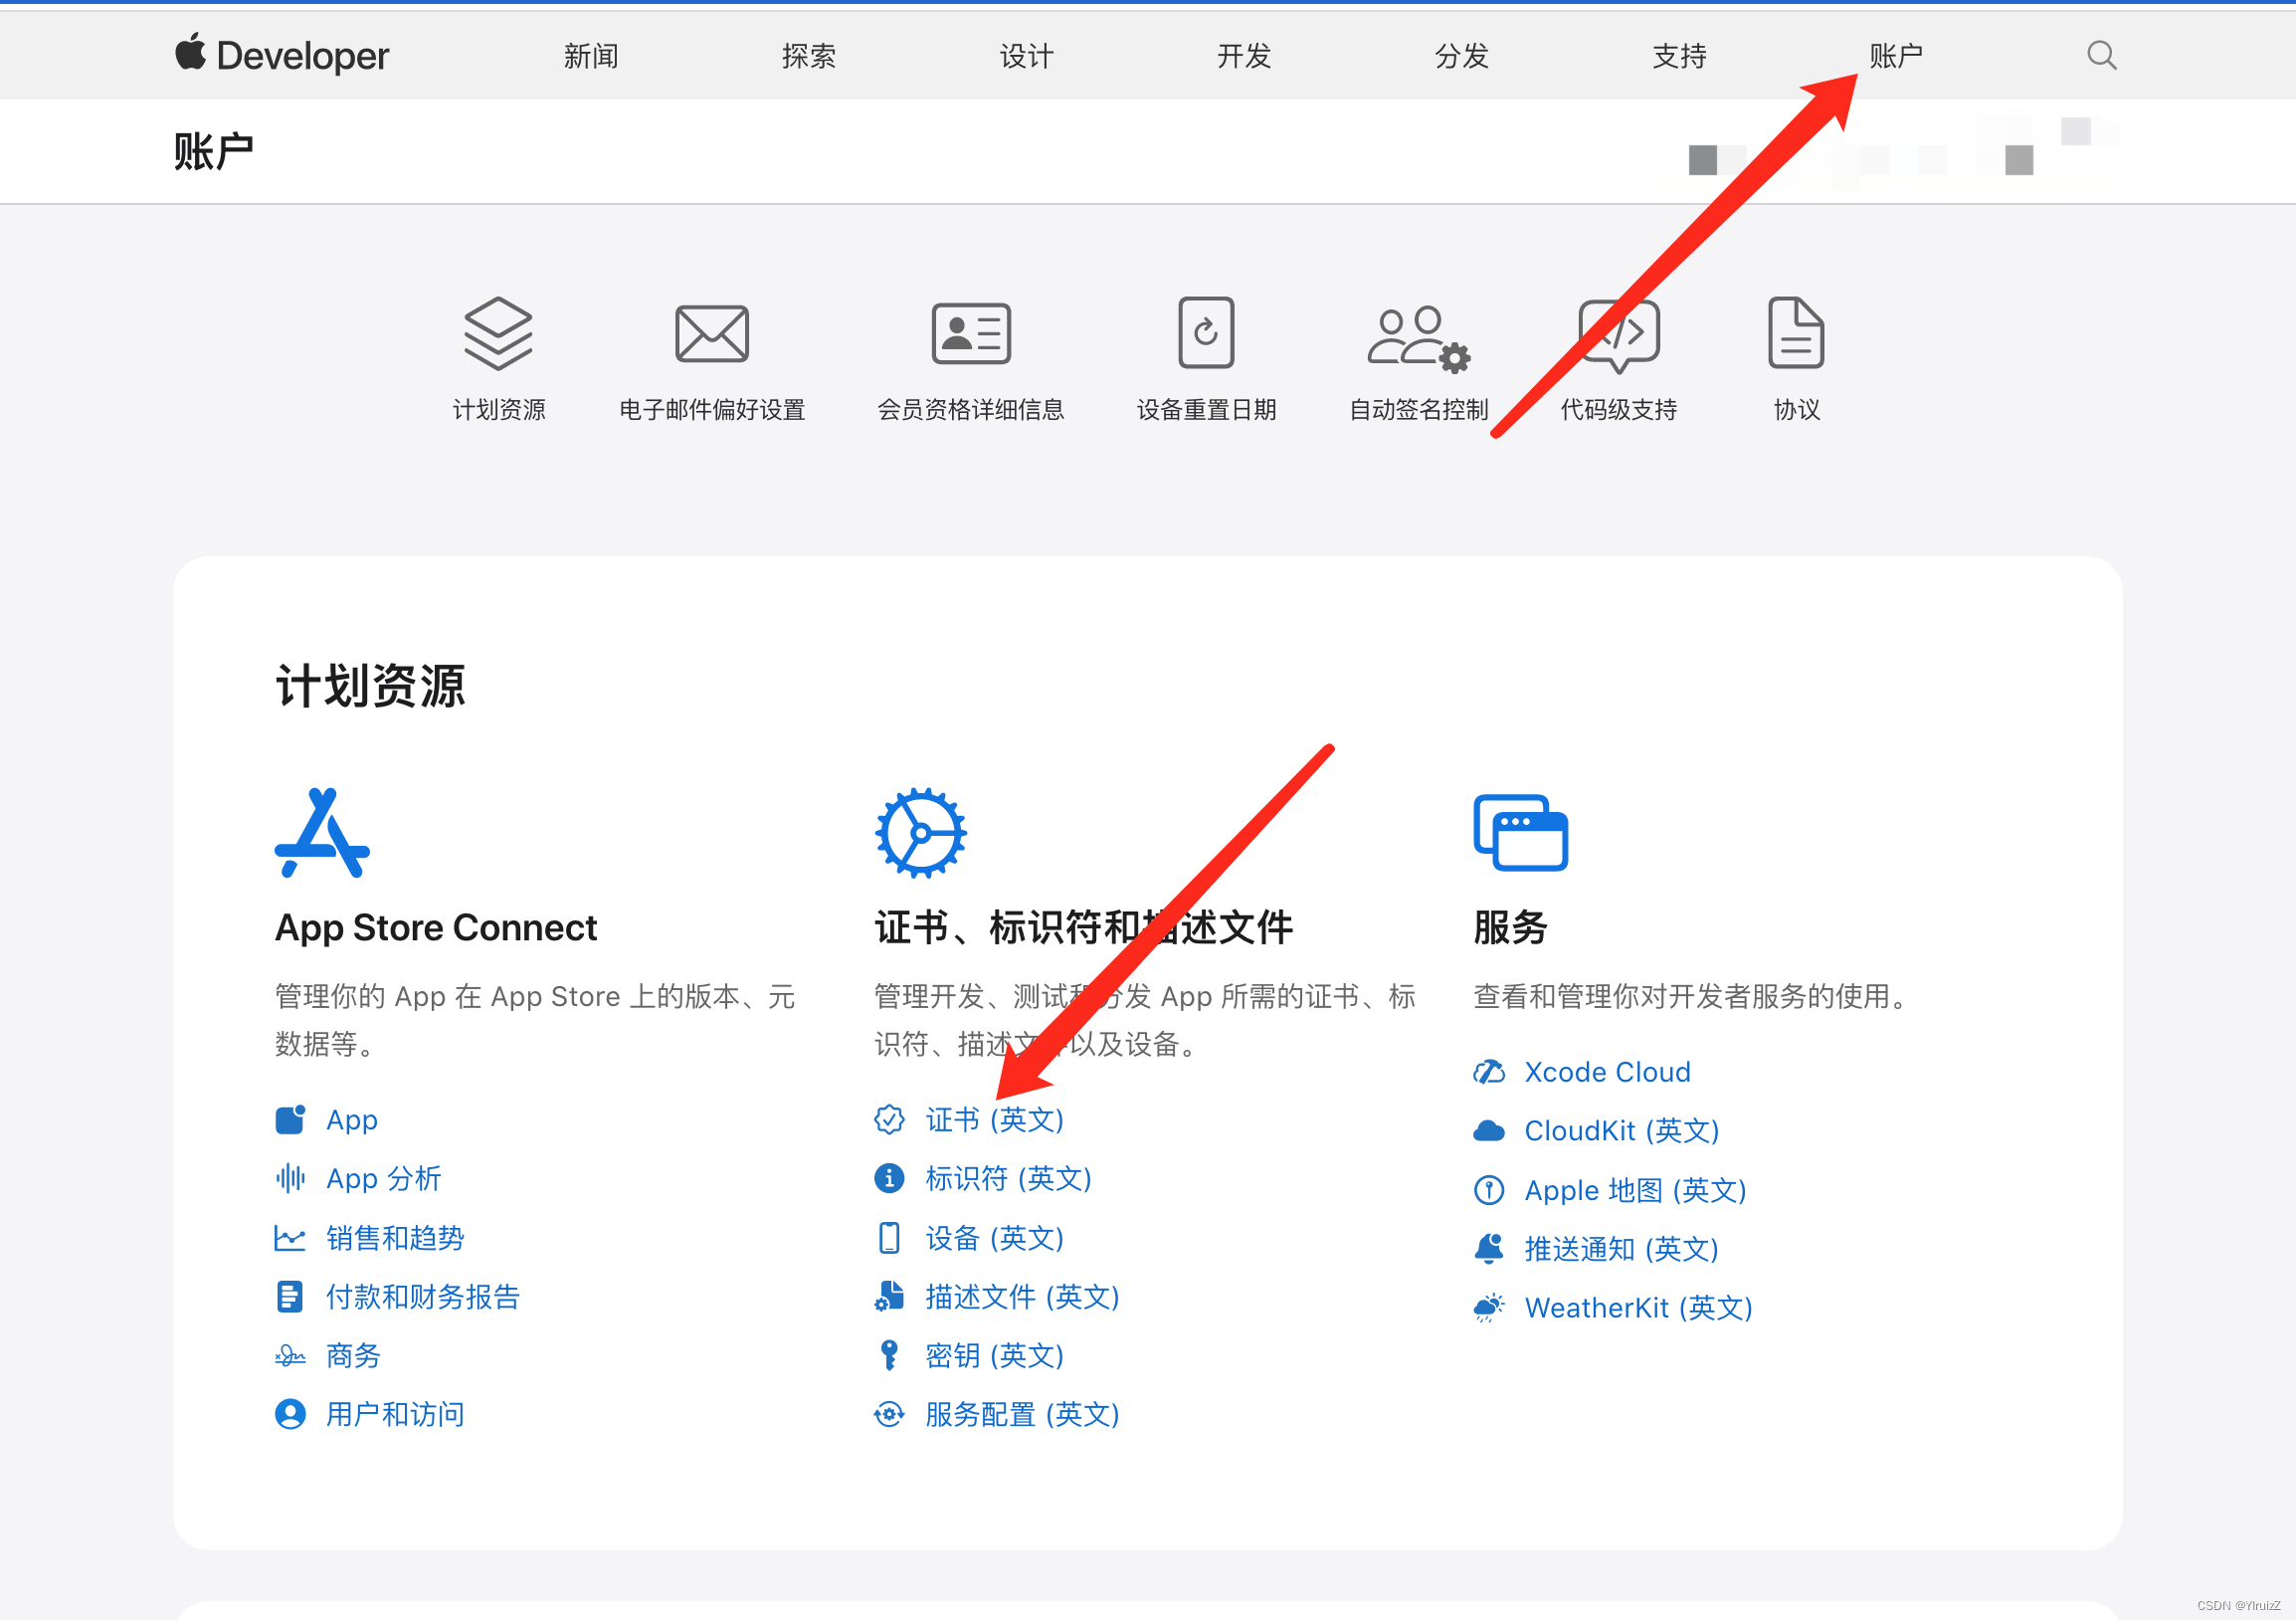Open 用户和访问 users and access link
Viewport: 2296px width, 1620px height.
[x=394, y=1414]
